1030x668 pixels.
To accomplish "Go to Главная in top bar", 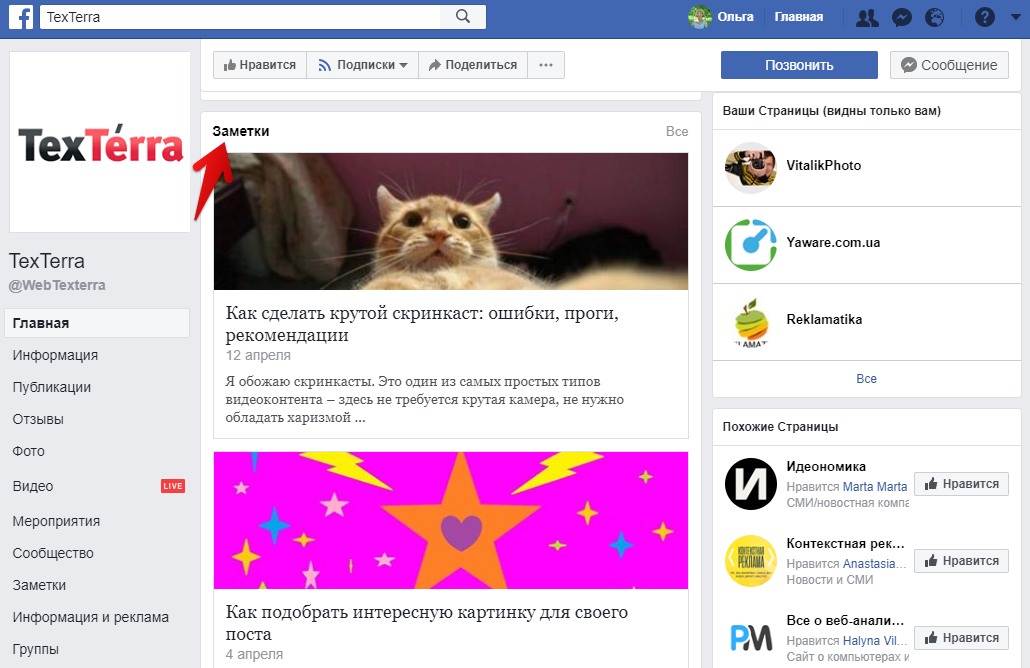I will tap(798, 17).
